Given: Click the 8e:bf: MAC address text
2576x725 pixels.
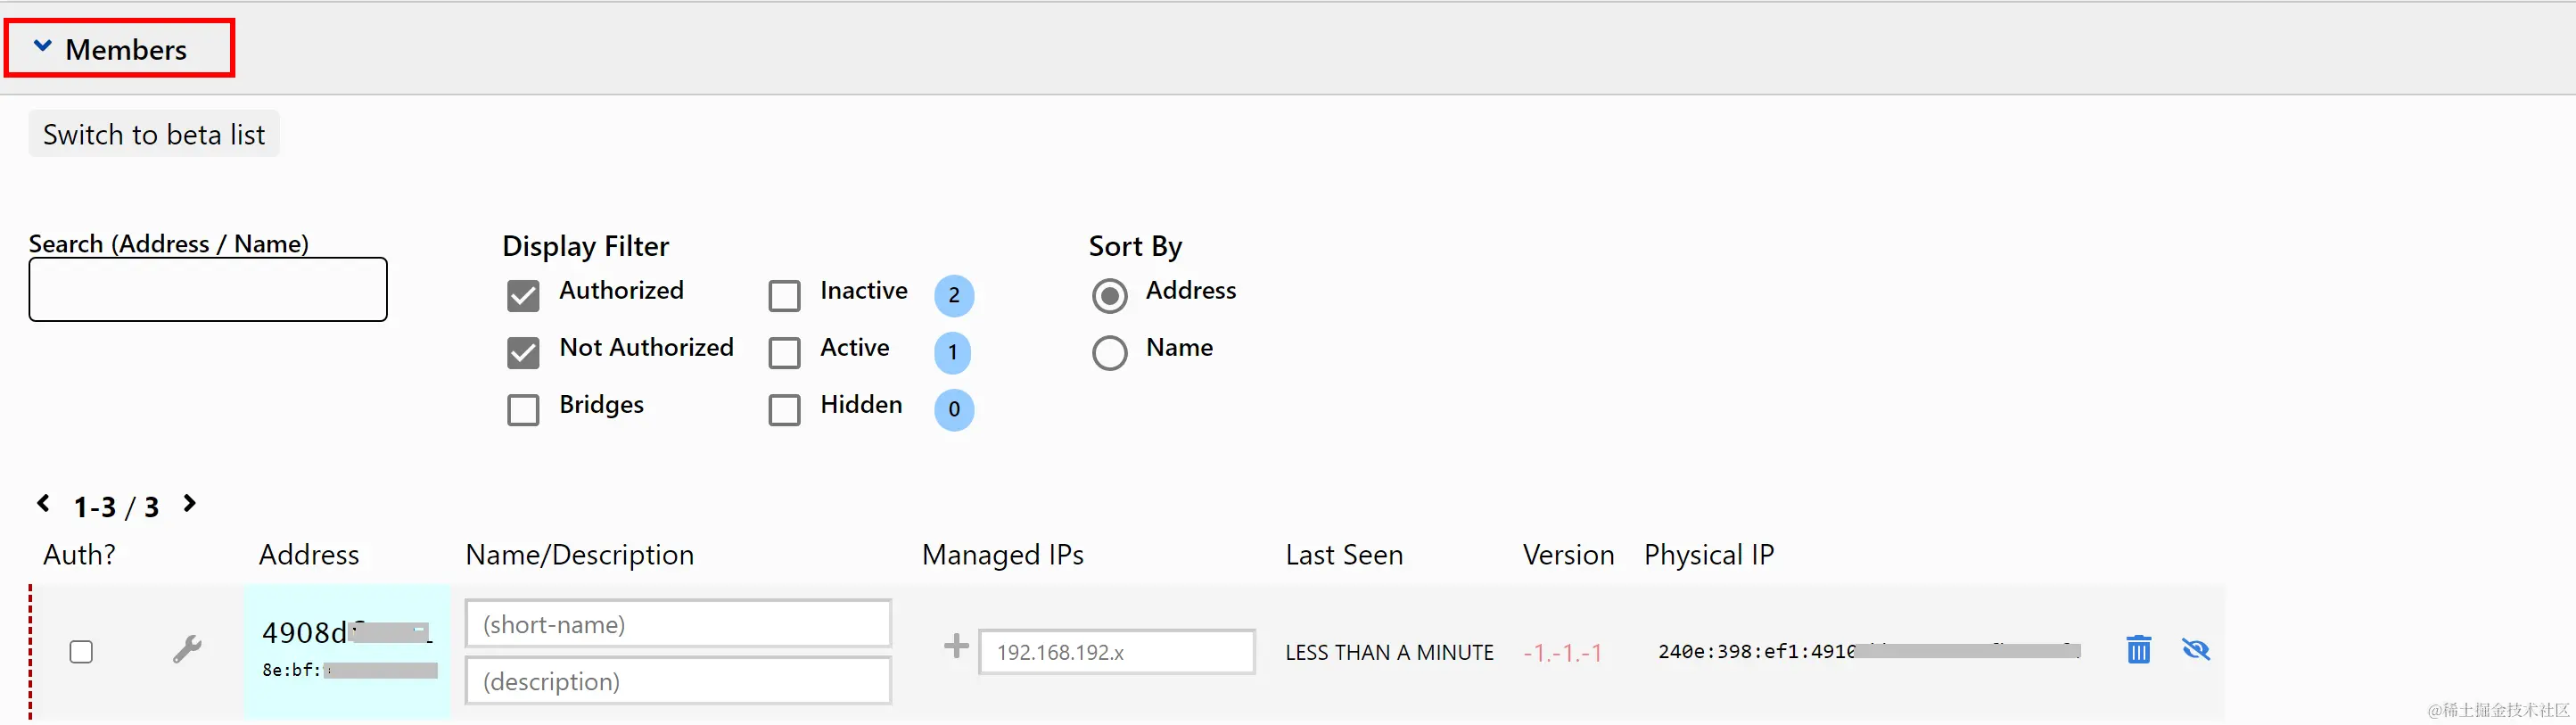Looking at the screenshot, I should pyautogui.click(x=350, y=670).
